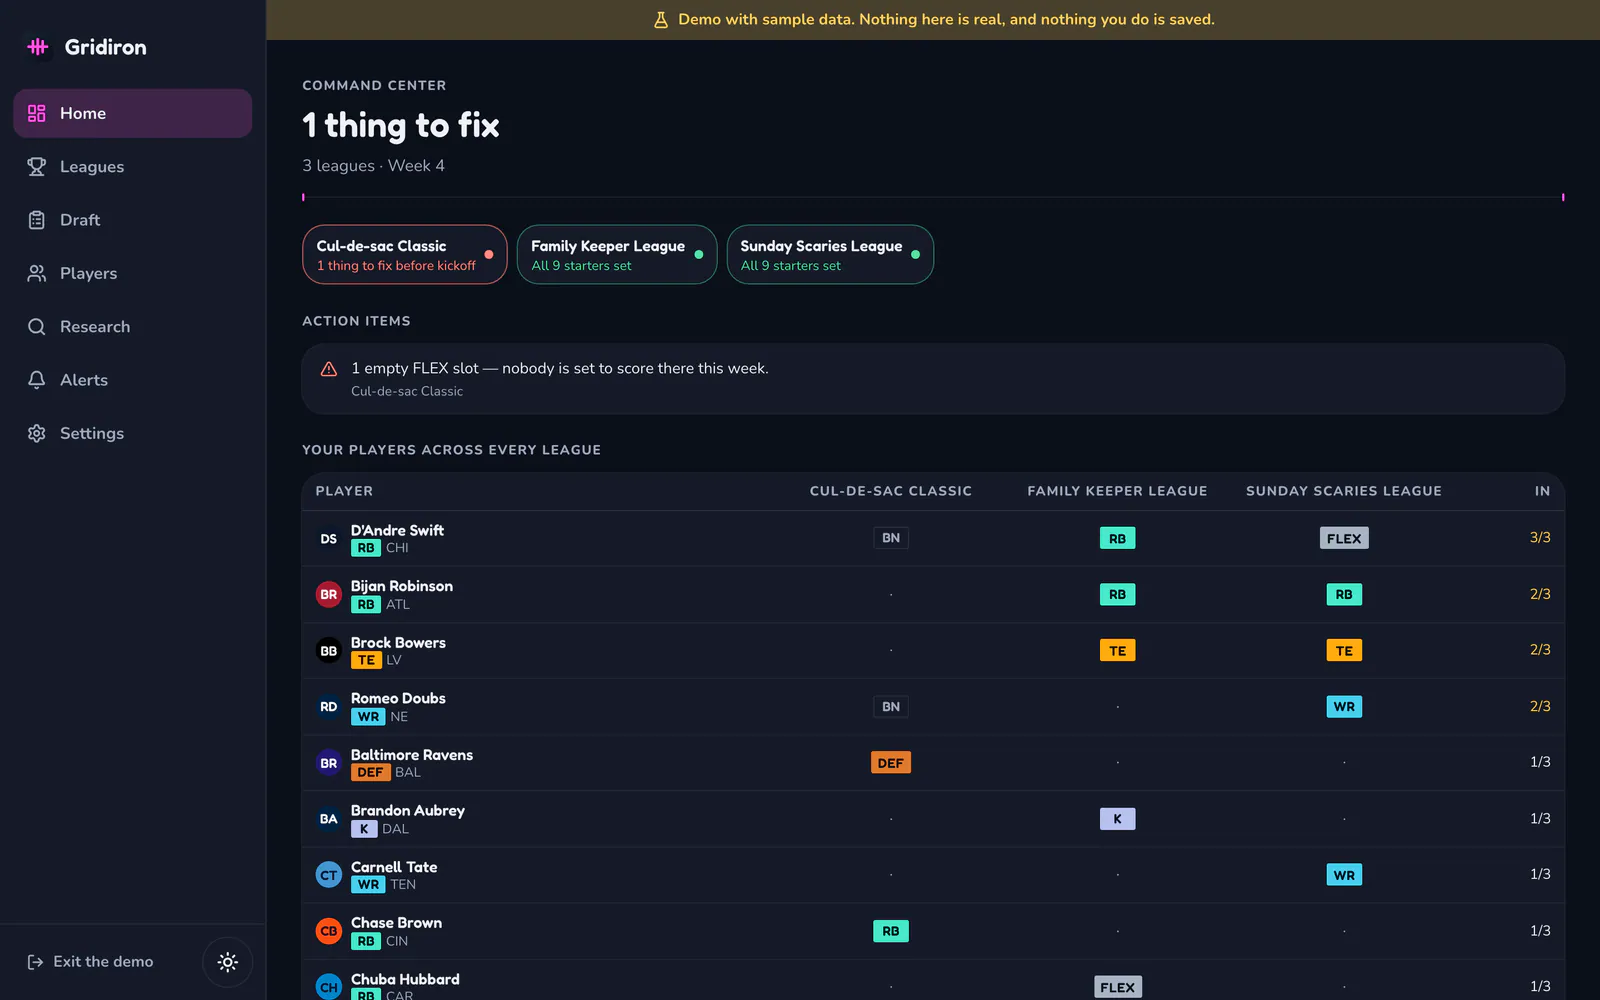Select the Cul-de-sac Classic league card
1600x1000 pixels.
[x=405, y=255]
